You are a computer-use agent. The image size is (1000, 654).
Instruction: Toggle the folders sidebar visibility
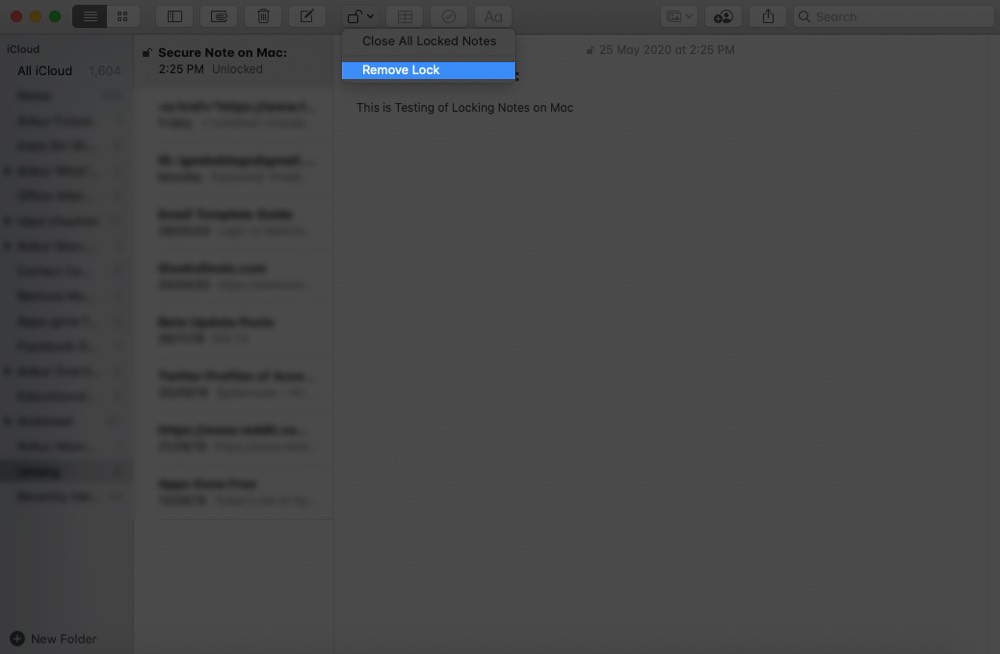coord(175,16)
